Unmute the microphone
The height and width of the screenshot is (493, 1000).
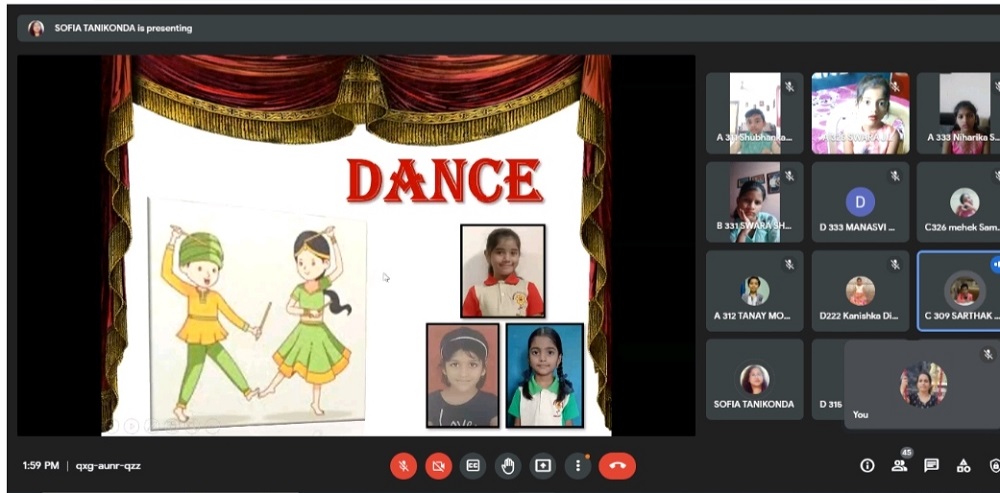point(404,465)
